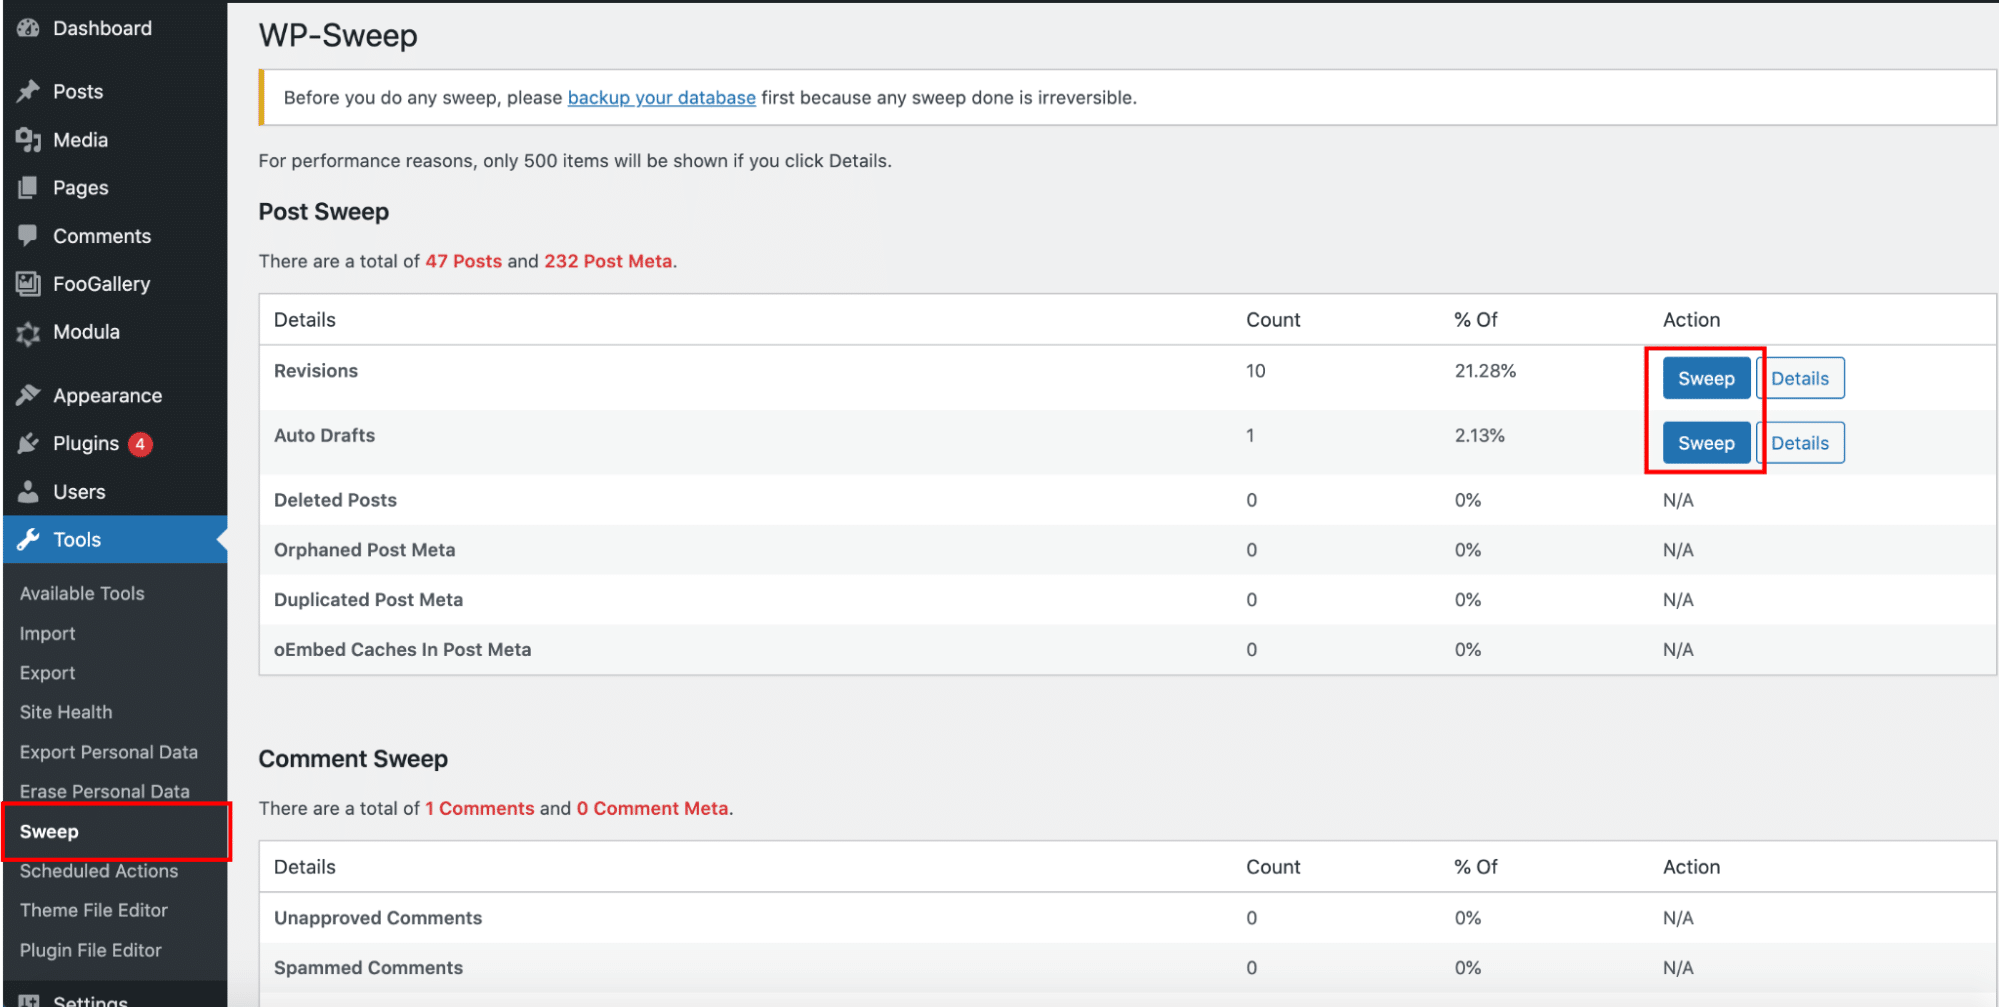Open the Export submenu item
This screenshot has height=1008, width=1999.
coord(47,673)
